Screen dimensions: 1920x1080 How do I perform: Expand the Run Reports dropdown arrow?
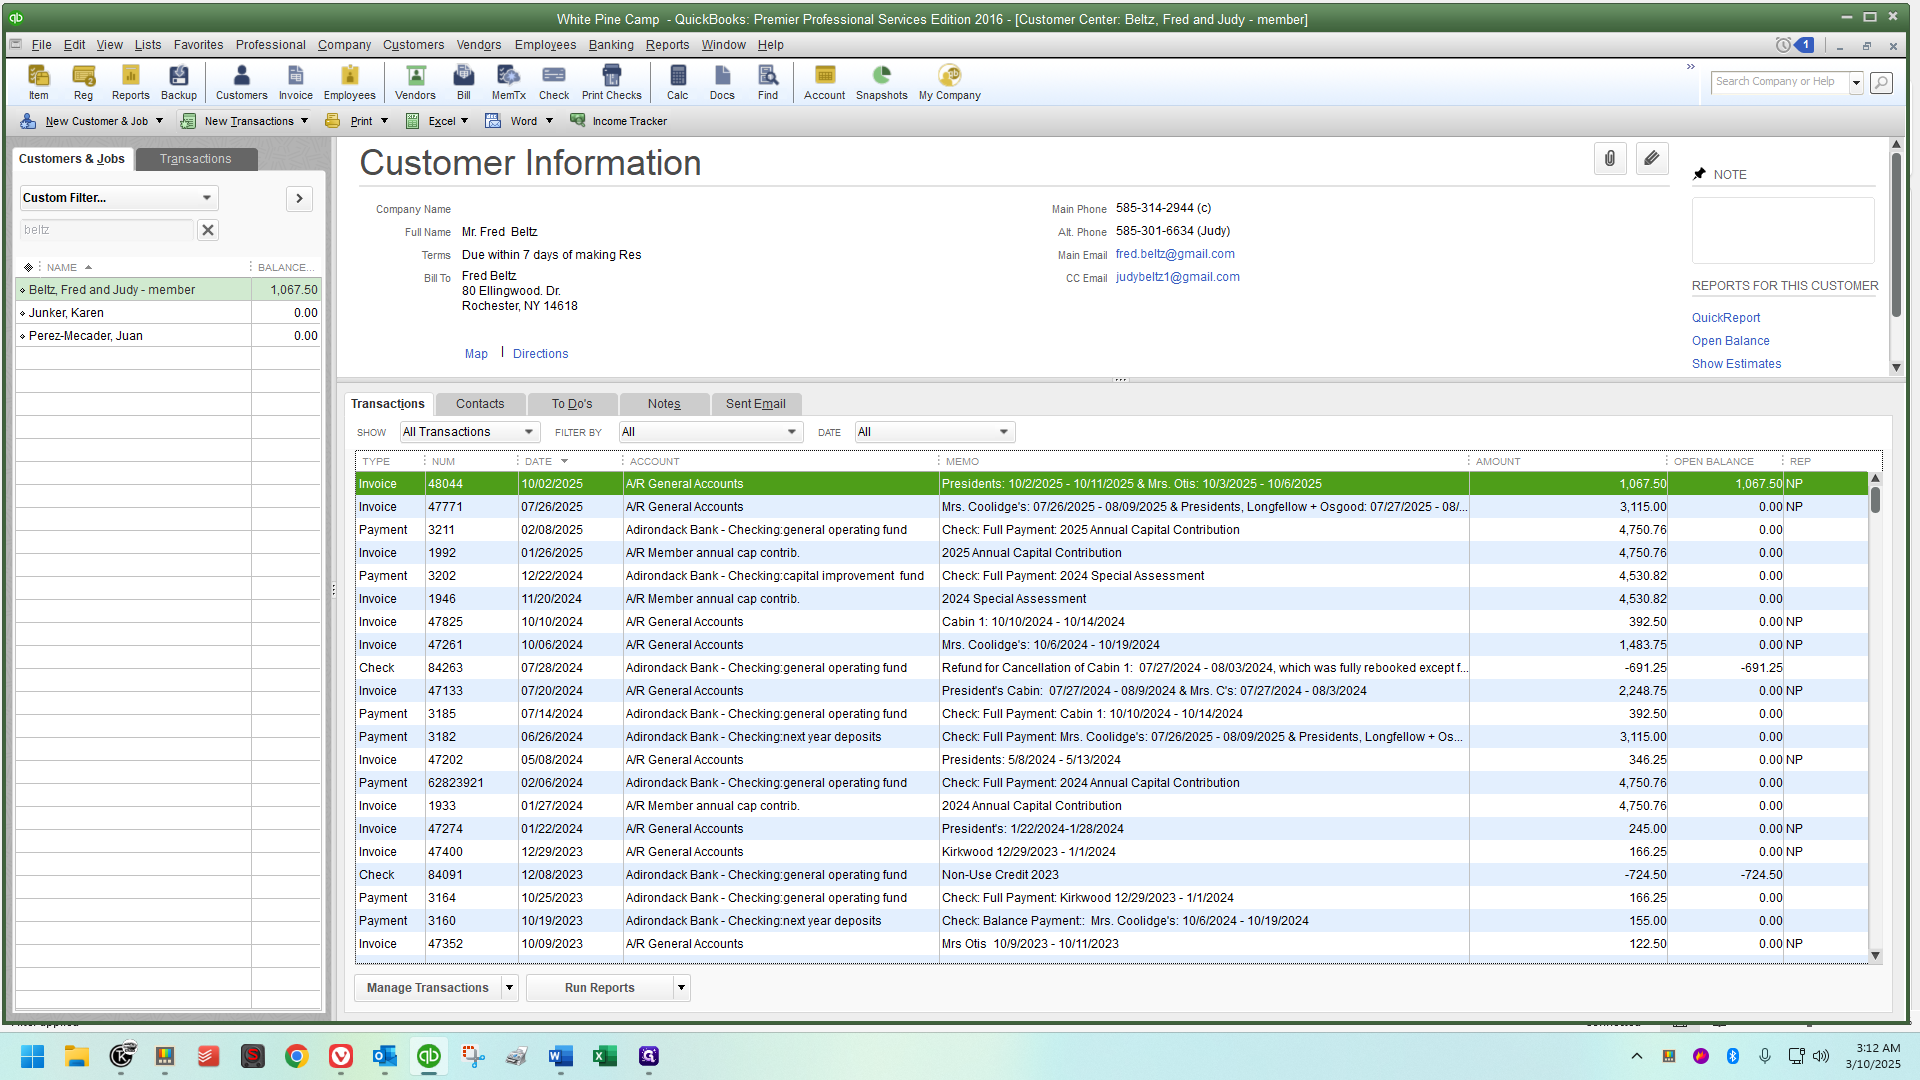681,988
